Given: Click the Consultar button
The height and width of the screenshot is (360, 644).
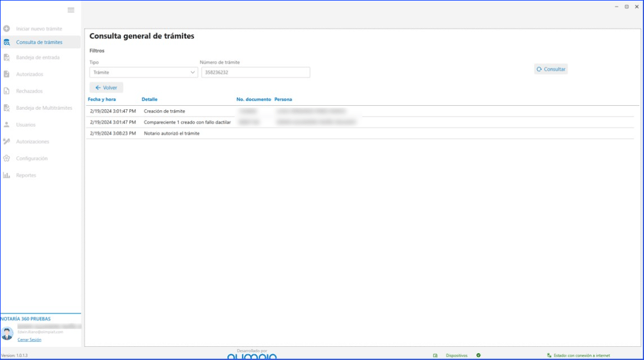Looking at the screenshot, I should (551, 69).
